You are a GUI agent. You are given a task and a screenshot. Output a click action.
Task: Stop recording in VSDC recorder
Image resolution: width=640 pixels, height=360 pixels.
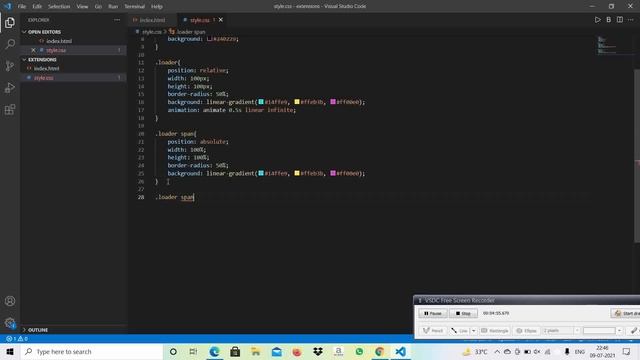463,313
